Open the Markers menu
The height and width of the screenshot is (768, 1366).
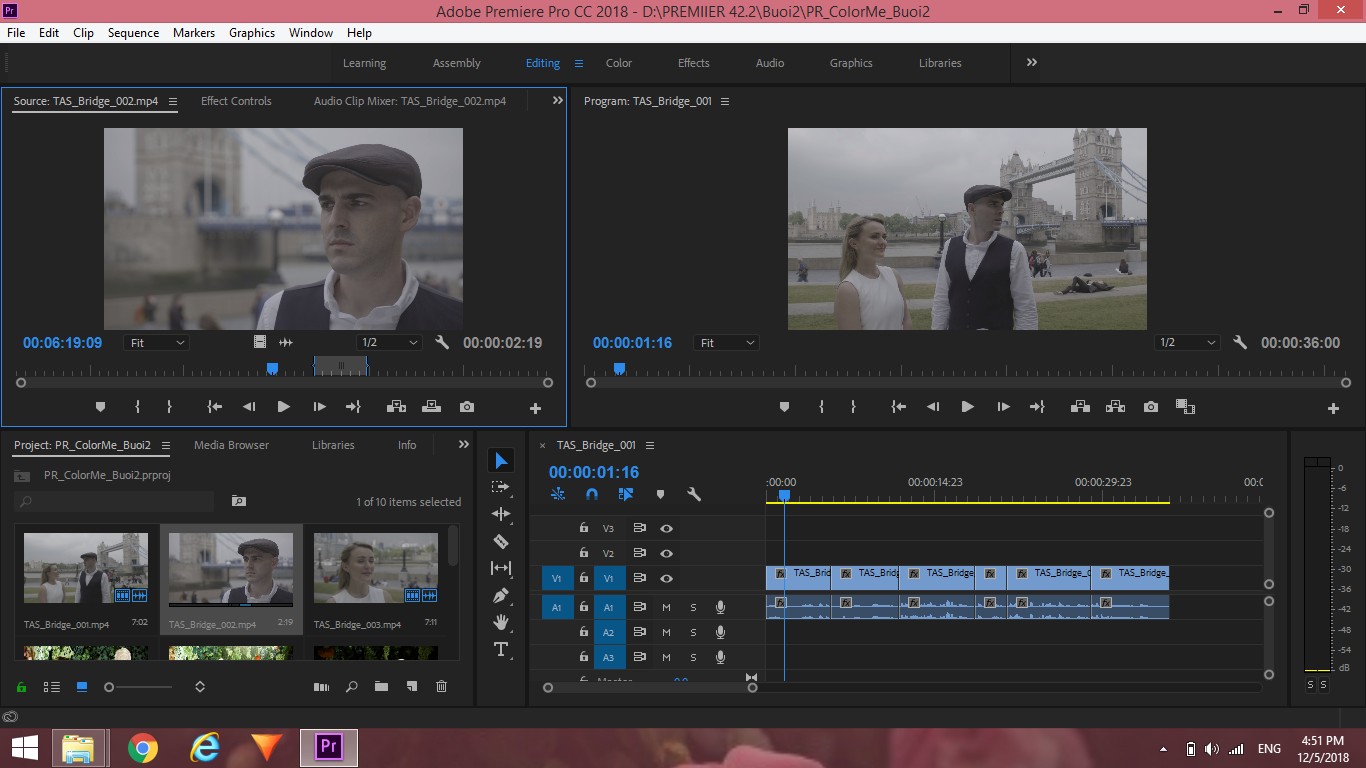194,33
